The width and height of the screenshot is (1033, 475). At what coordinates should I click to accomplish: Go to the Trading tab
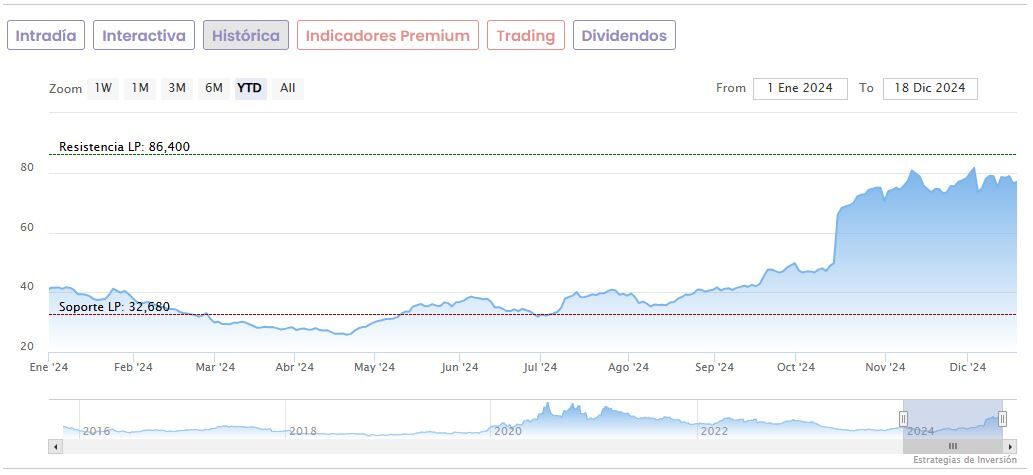[x=525, y=36]
